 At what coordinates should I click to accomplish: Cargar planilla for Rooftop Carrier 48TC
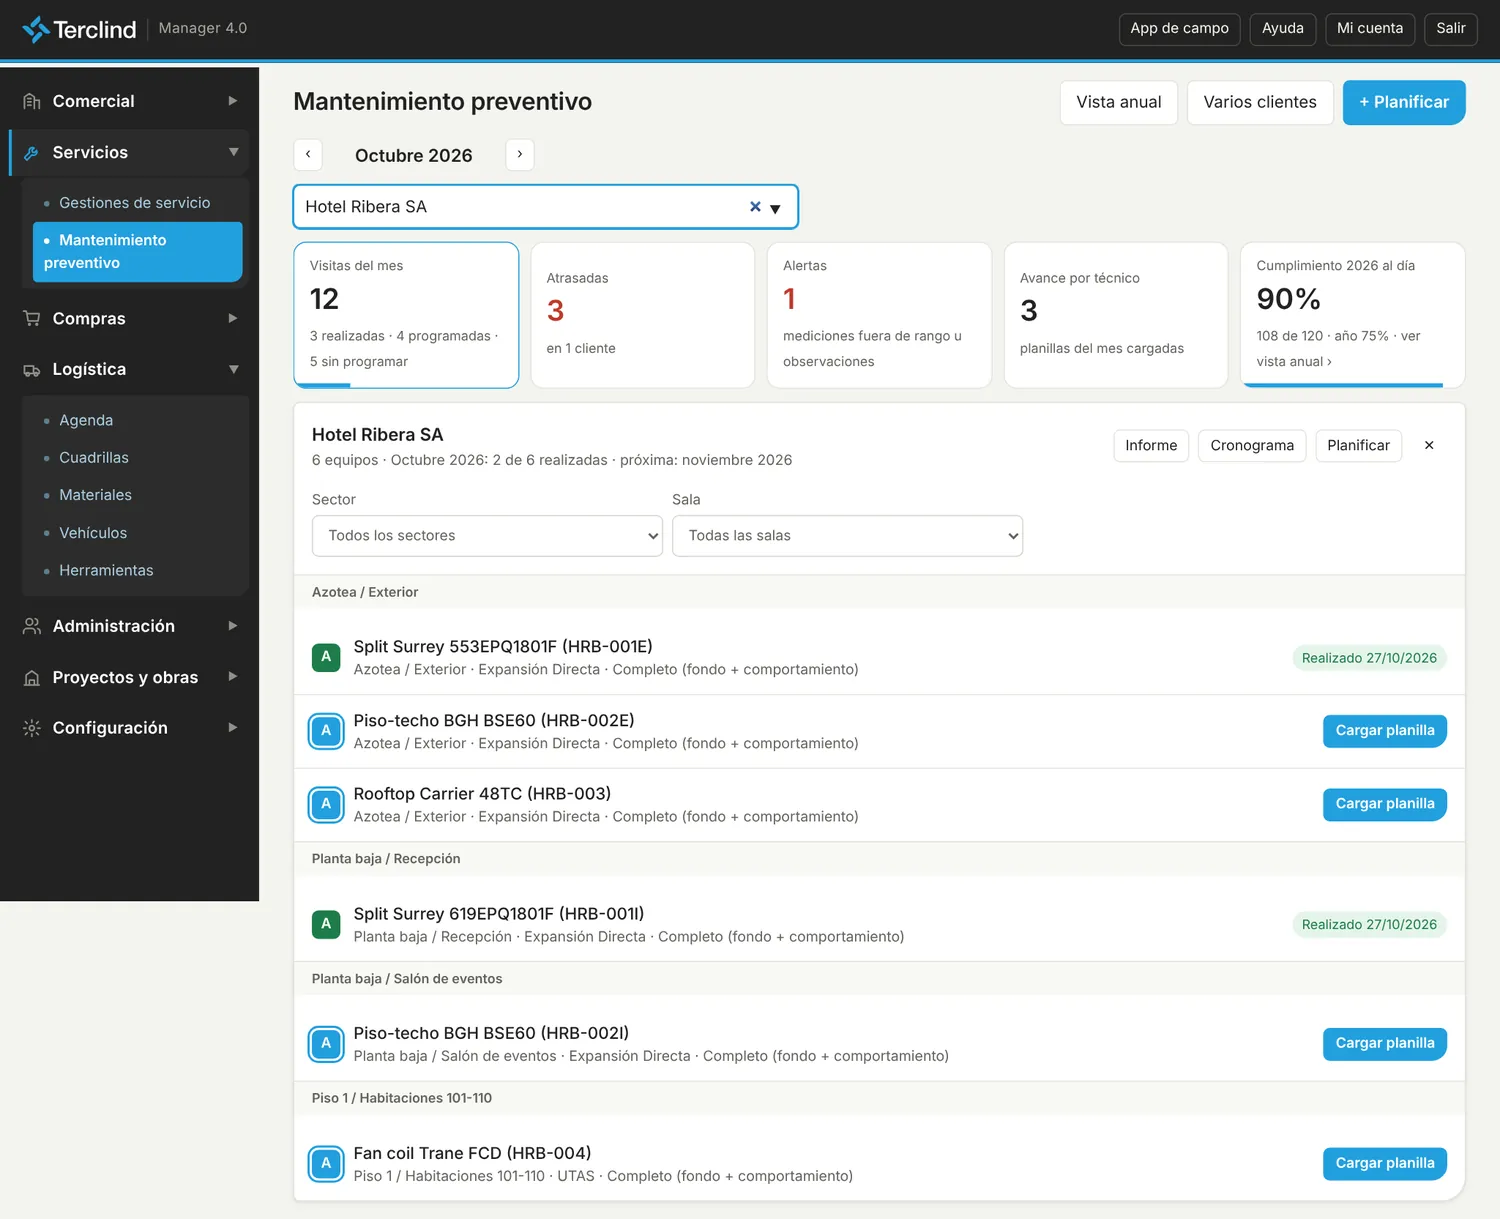coord(1385,804)
